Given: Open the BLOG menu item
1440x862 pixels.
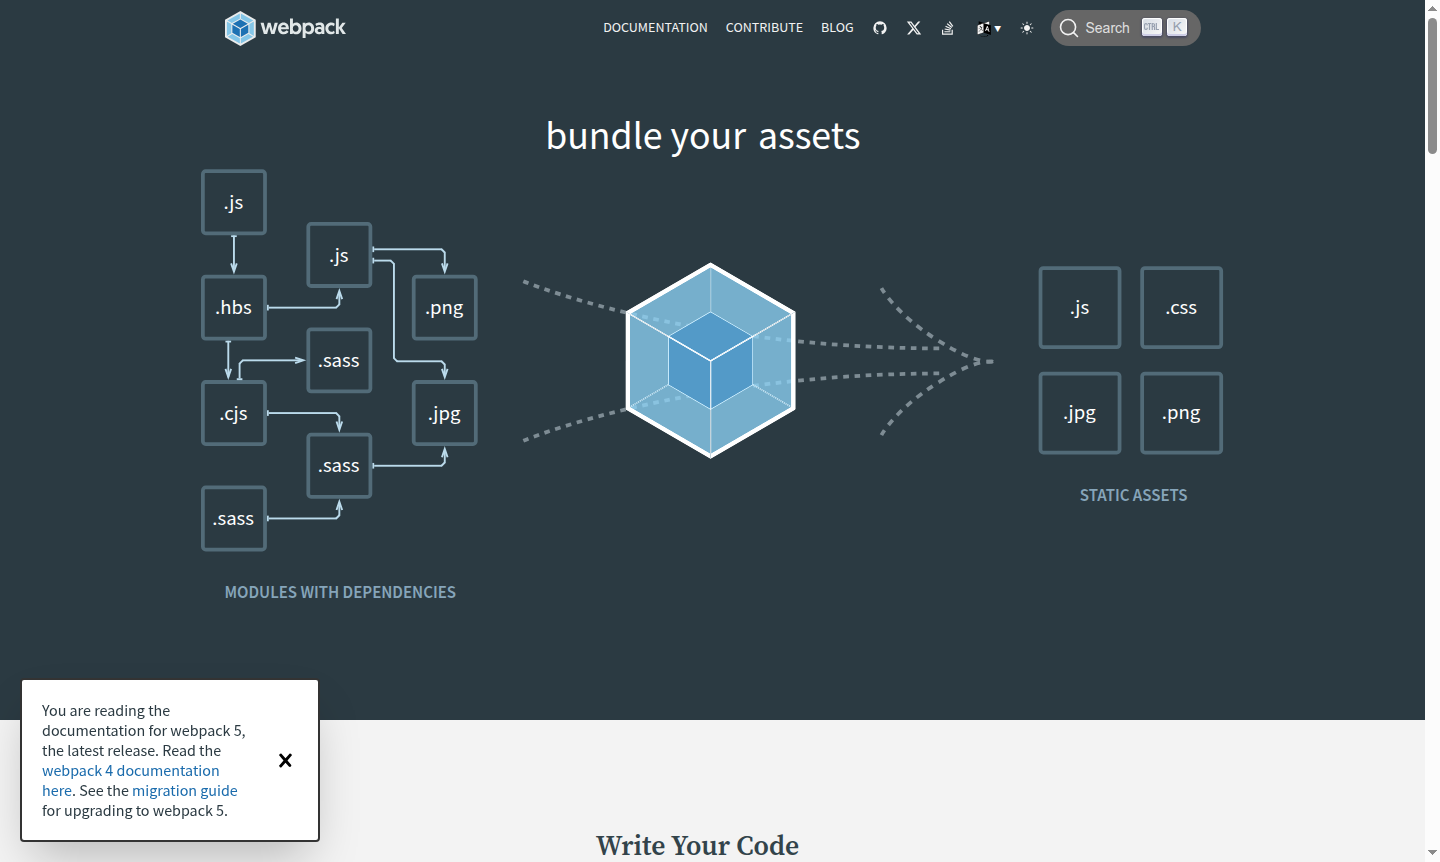Looking at the screenshot, I should click(837, 28).
